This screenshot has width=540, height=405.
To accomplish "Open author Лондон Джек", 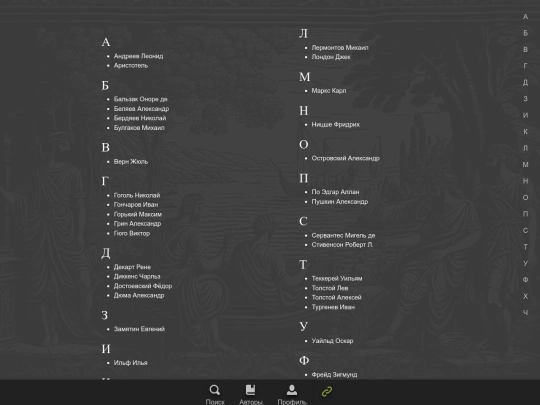I will [331, 57].
